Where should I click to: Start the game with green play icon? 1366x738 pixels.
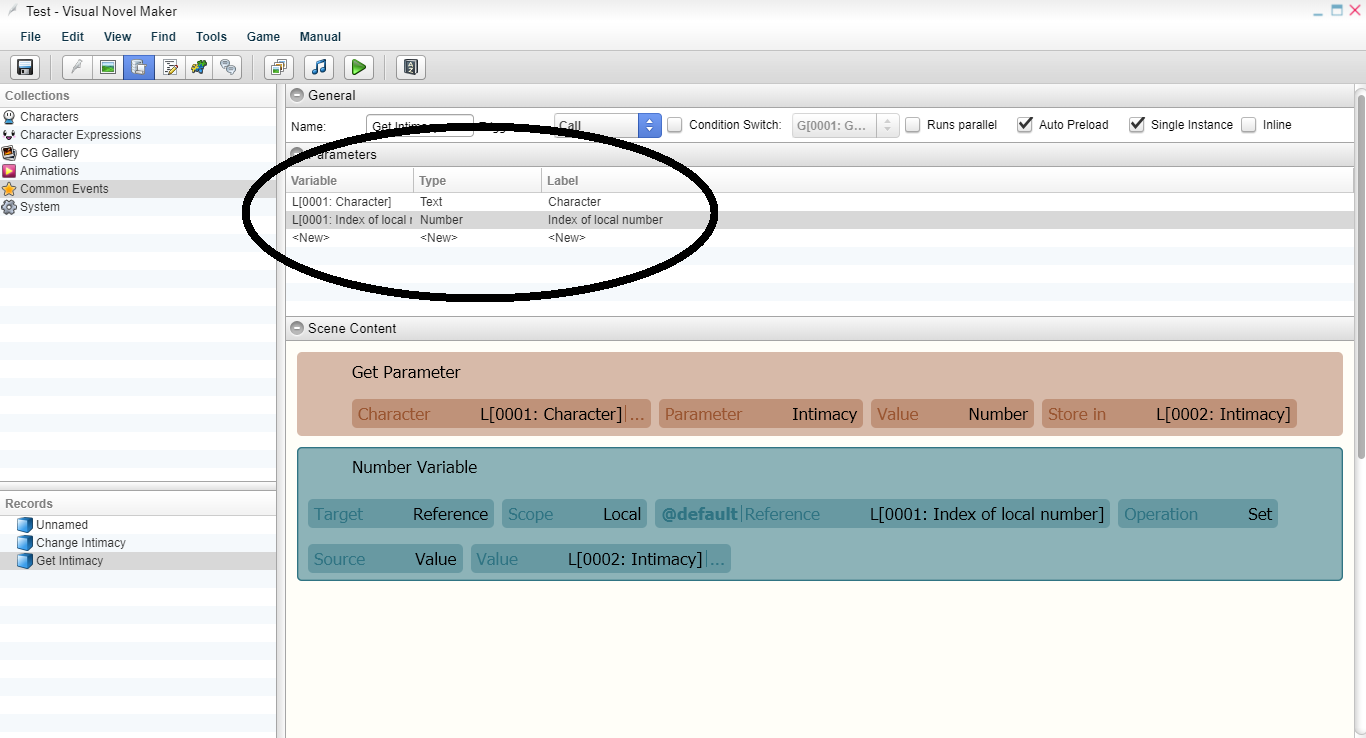click(359, 68)
